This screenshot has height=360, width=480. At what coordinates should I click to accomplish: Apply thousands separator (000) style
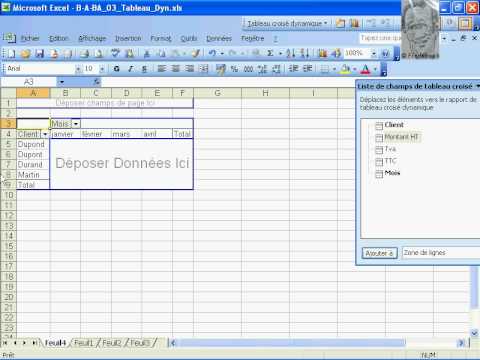(248, 69)
